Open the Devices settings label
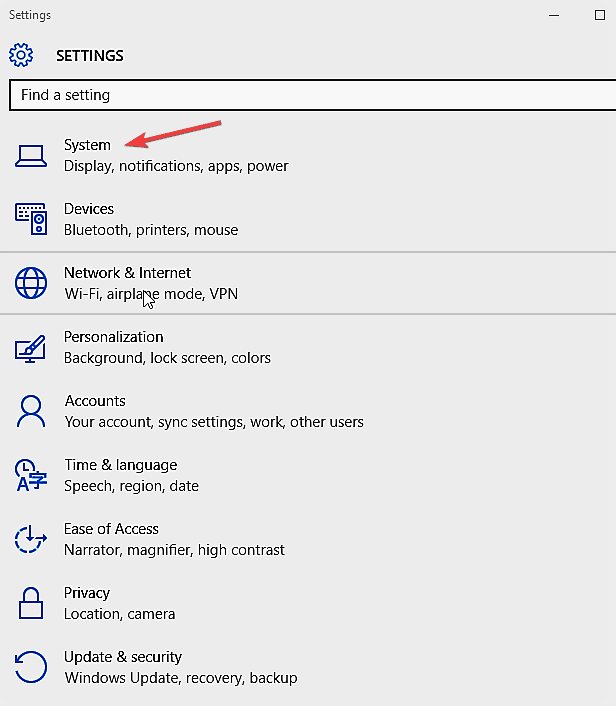 click(x=89, y=209)
